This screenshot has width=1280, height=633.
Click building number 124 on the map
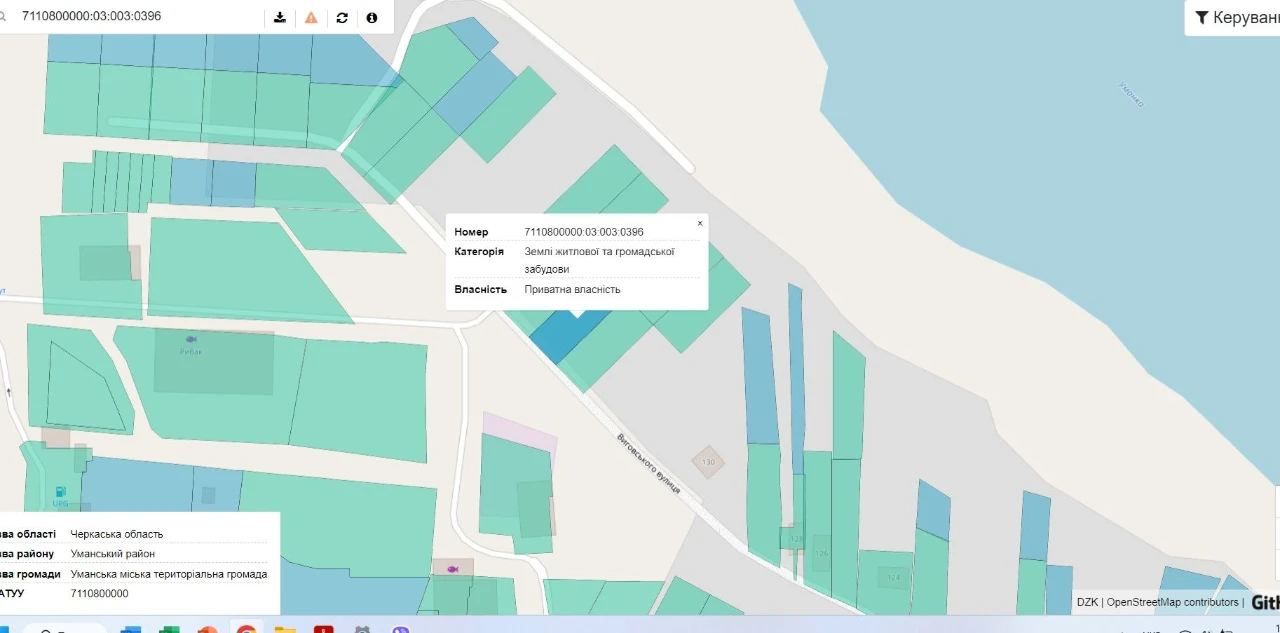point(893,577)
